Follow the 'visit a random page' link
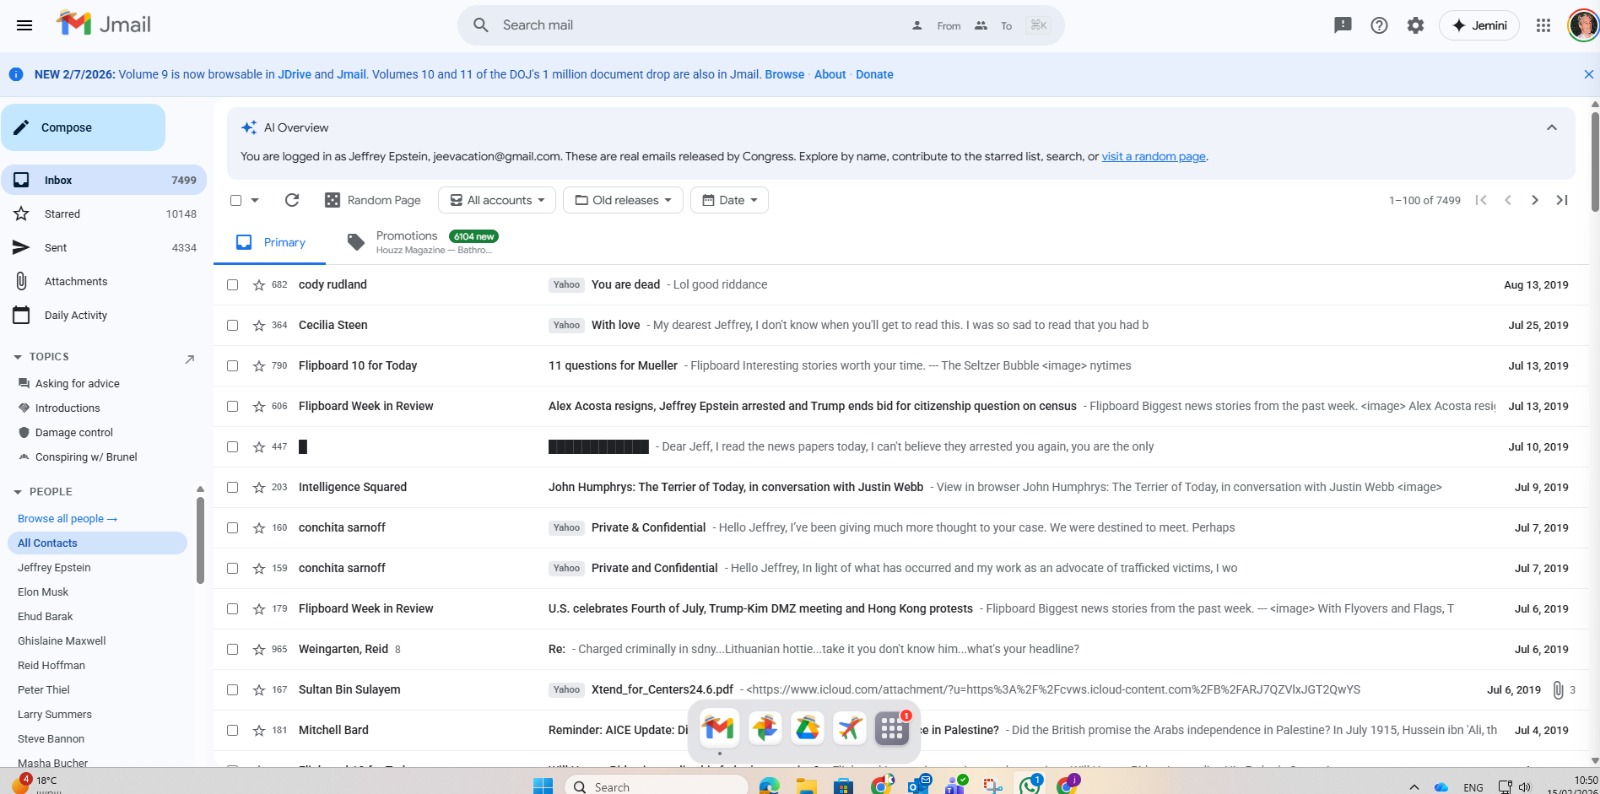 [x=1153, y=157]
